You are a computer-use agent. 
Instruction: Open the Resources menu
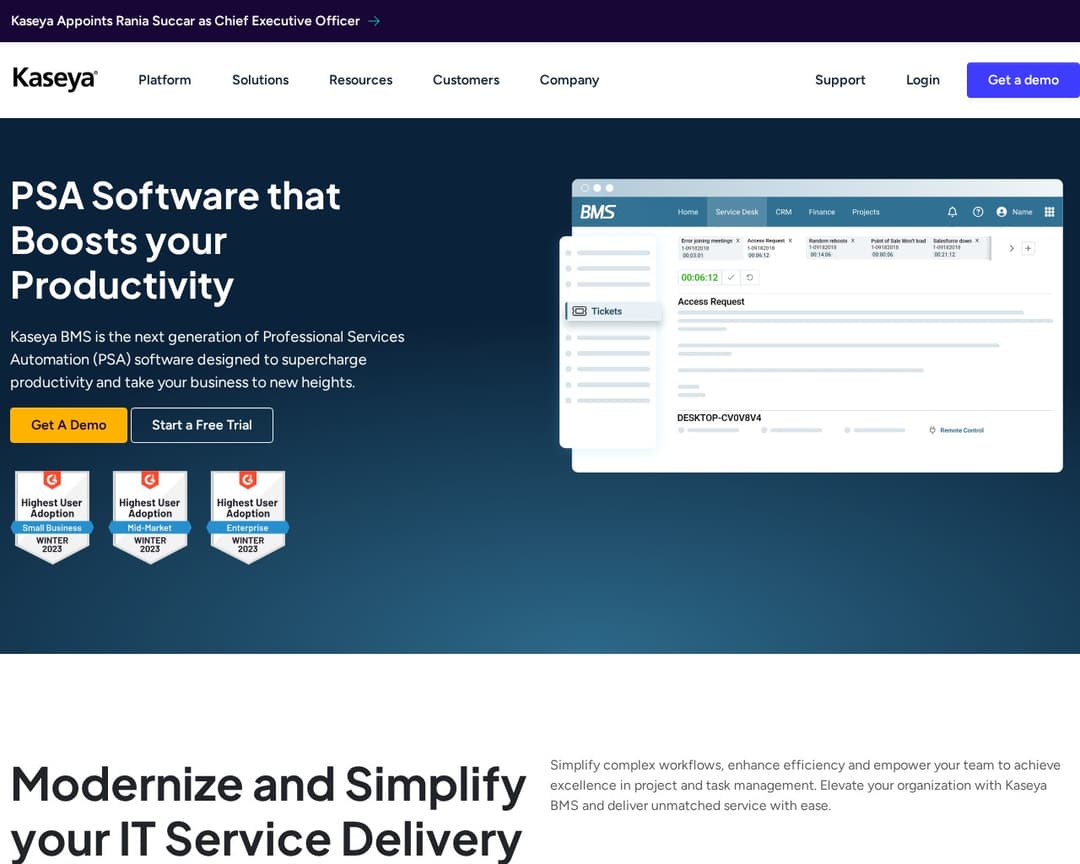click(x=361, y=80)
